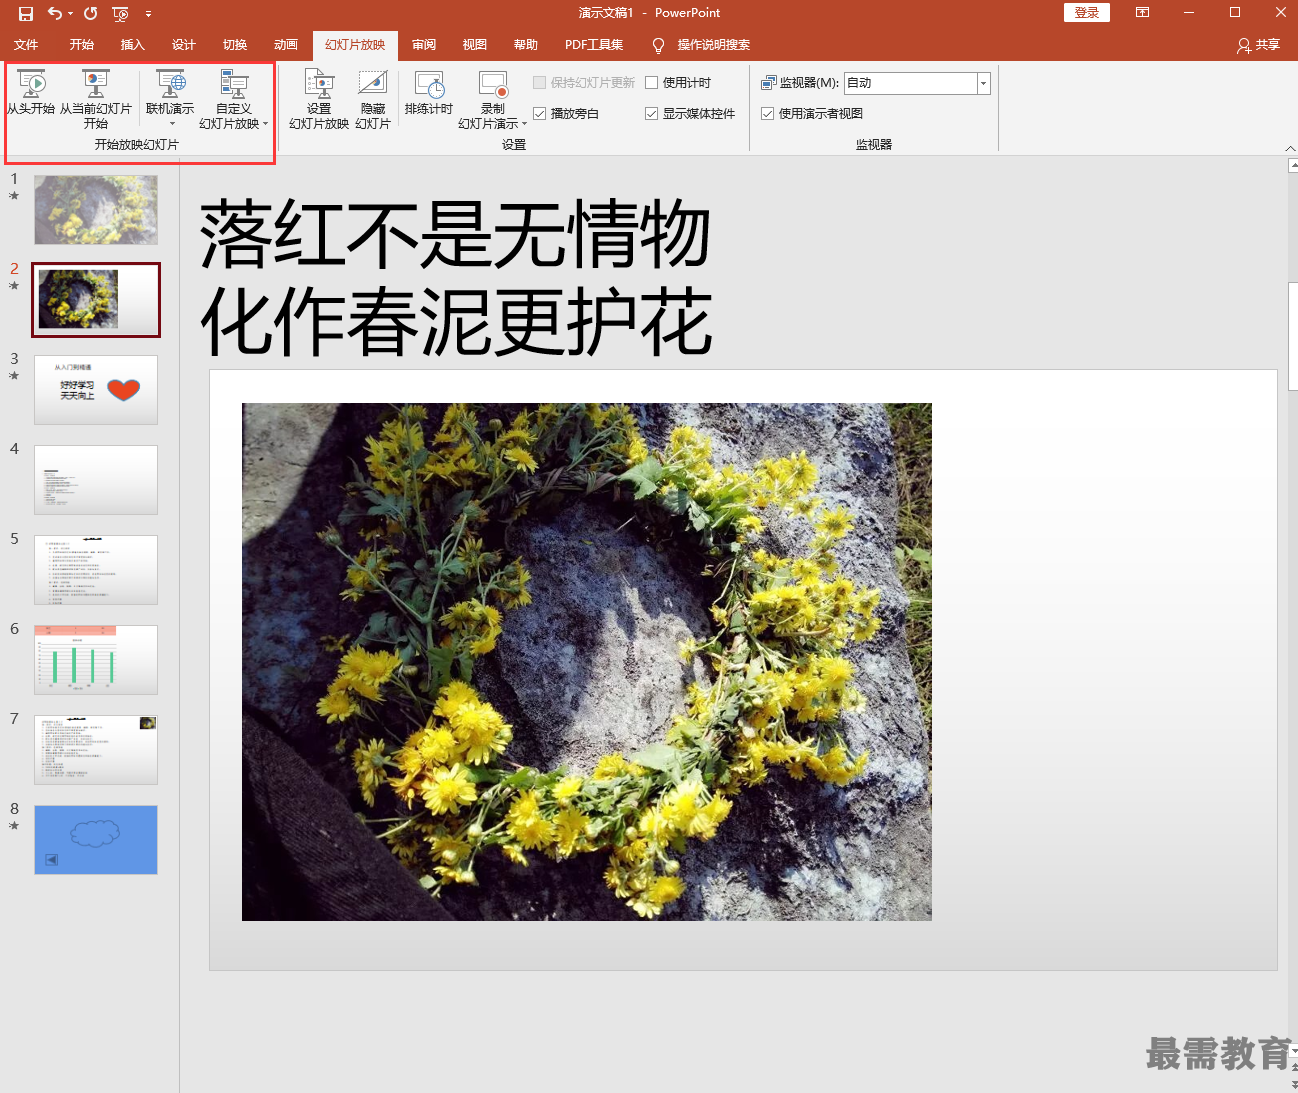Click the audio icon on slide 8 thumbnail
Screen dimensions: 1298x1093
51,859
